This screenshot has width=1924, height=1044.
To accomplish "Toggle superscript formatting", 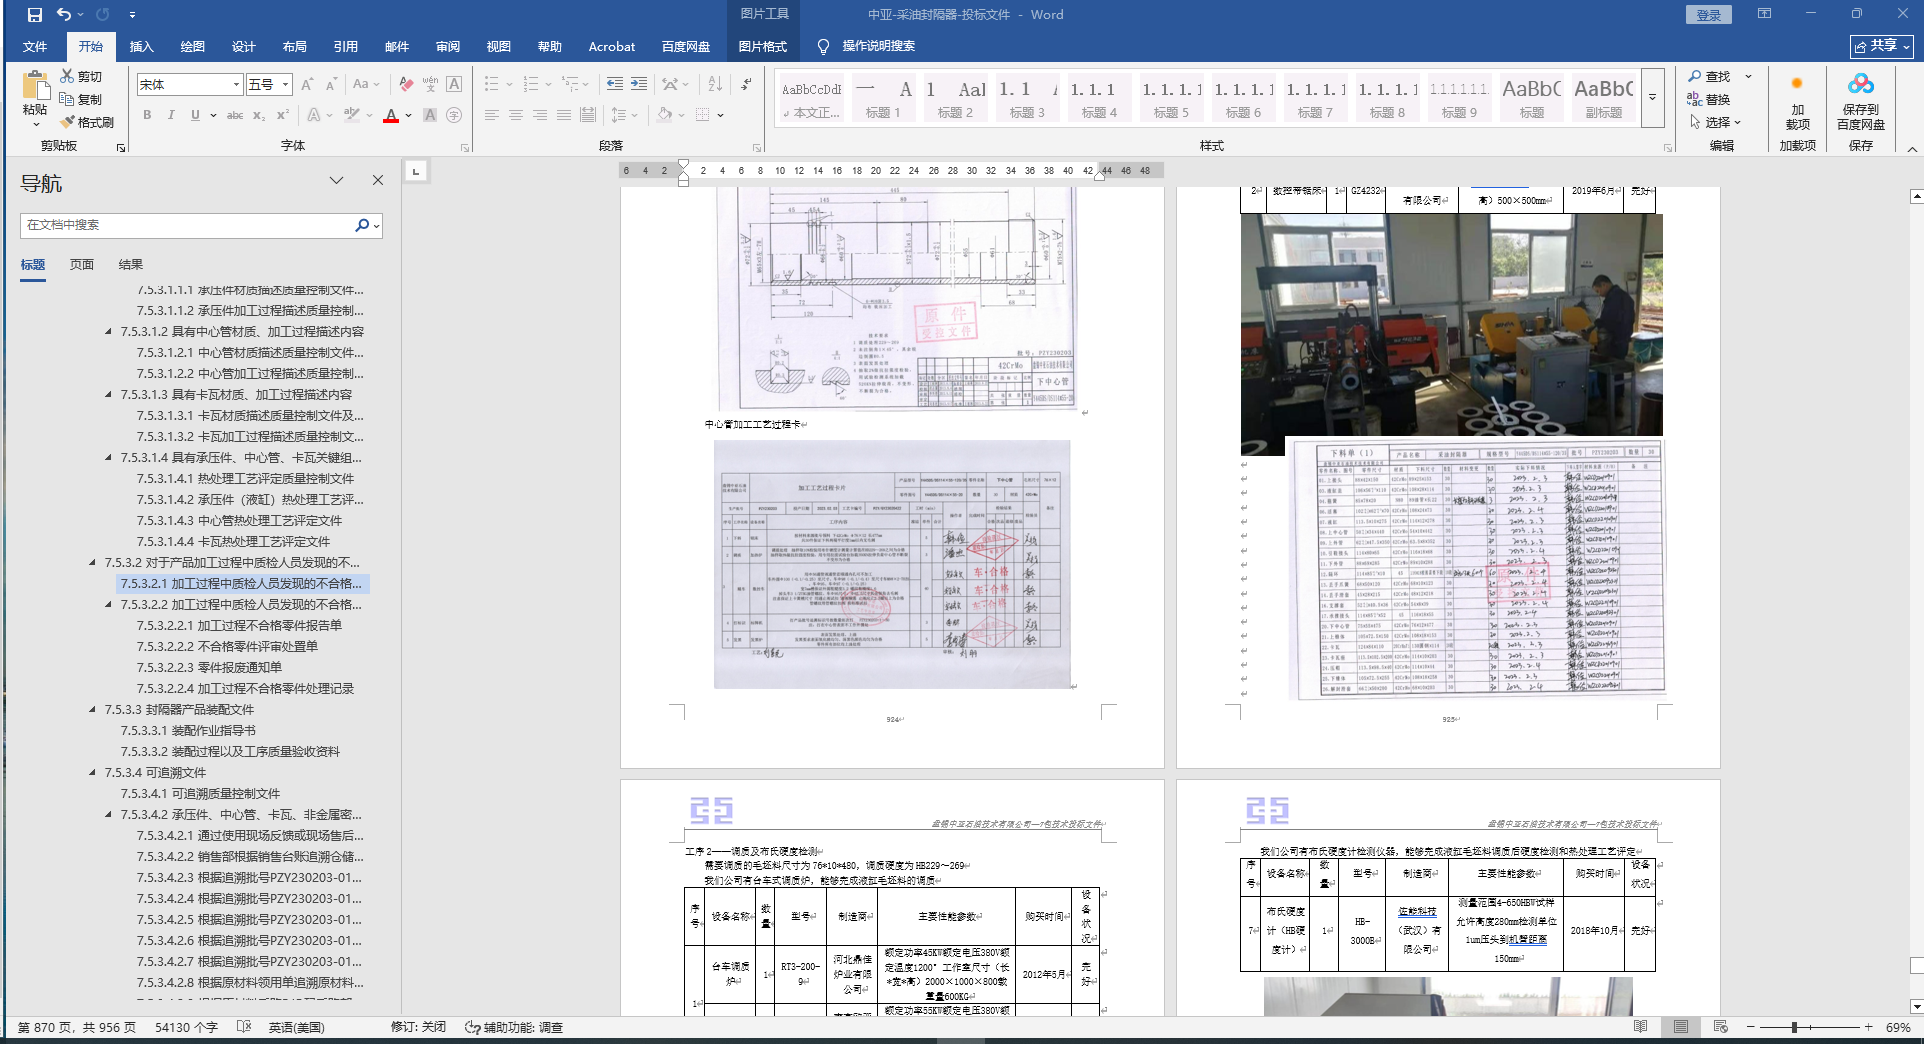I will pos(283,115).
